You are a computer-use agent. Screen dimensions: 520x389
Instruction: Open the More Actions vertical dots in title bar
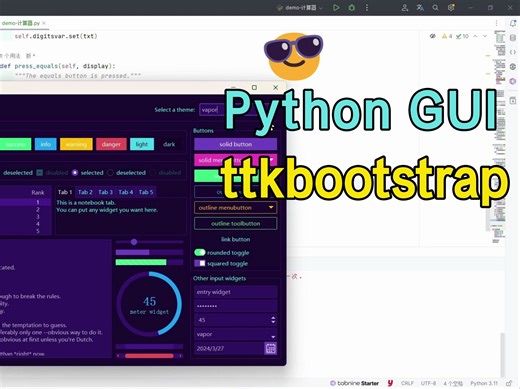pos(367,7)
